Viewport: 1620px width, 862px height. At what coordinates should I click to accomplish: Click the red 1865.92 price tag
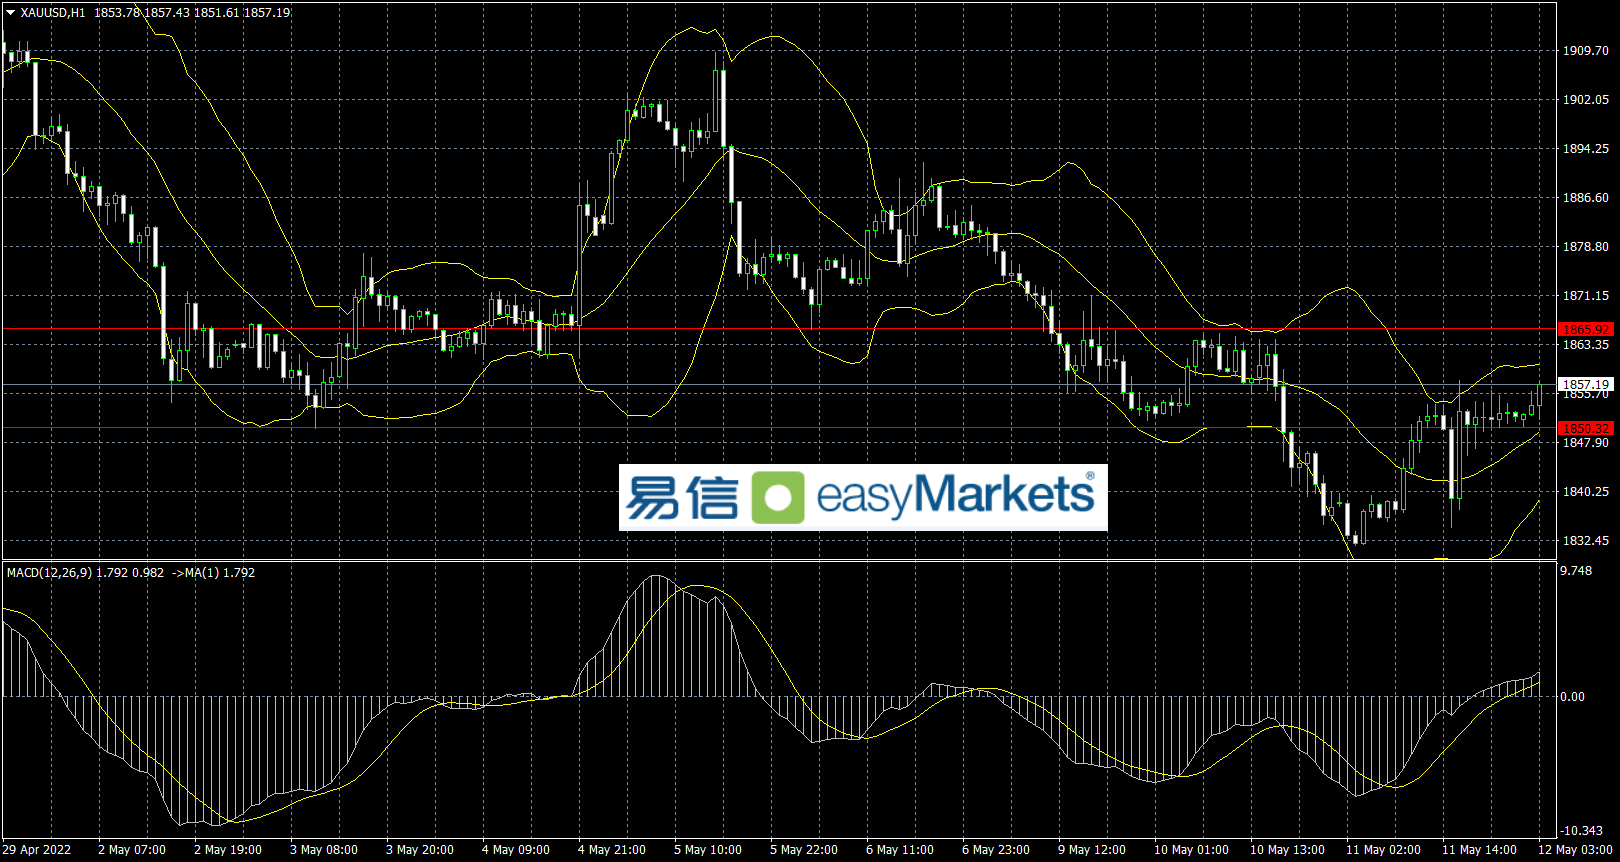tap(1586, 329)
